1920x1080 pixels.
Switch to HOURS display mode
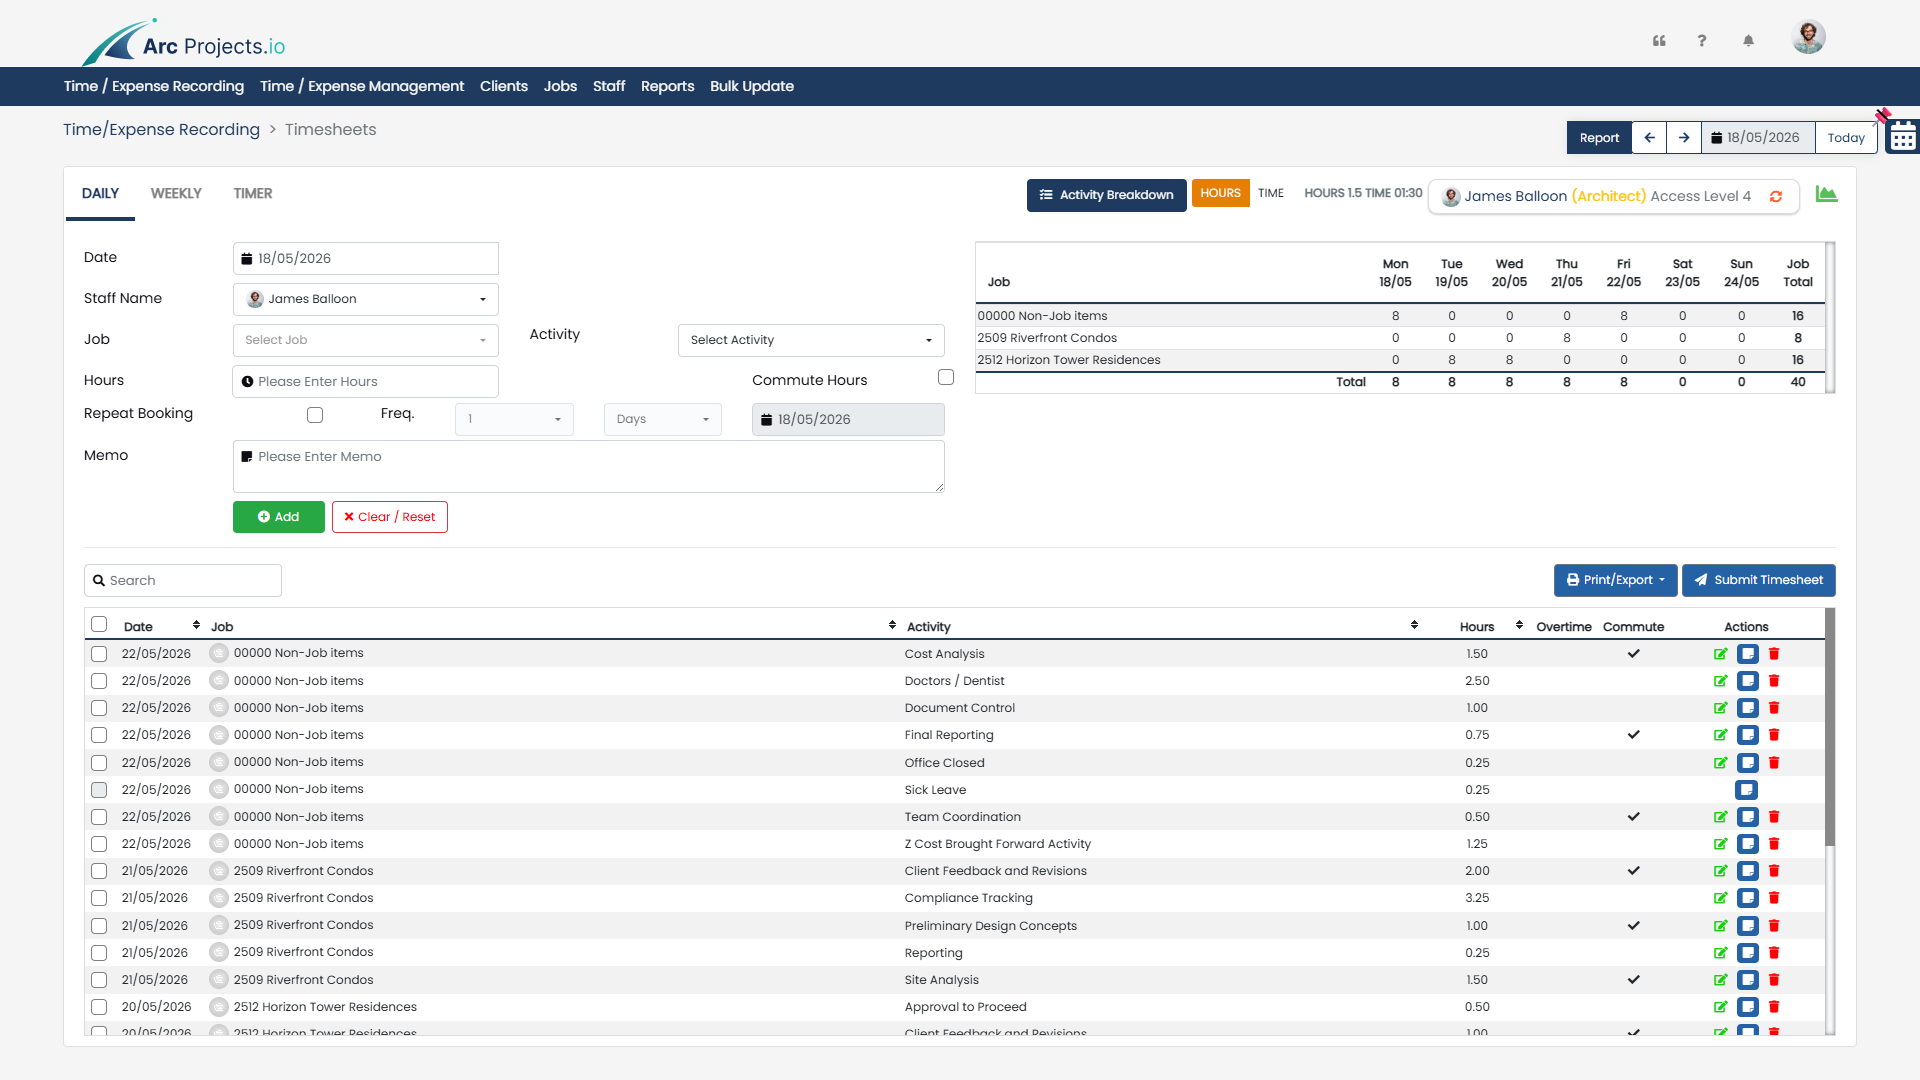[1220, 193]
